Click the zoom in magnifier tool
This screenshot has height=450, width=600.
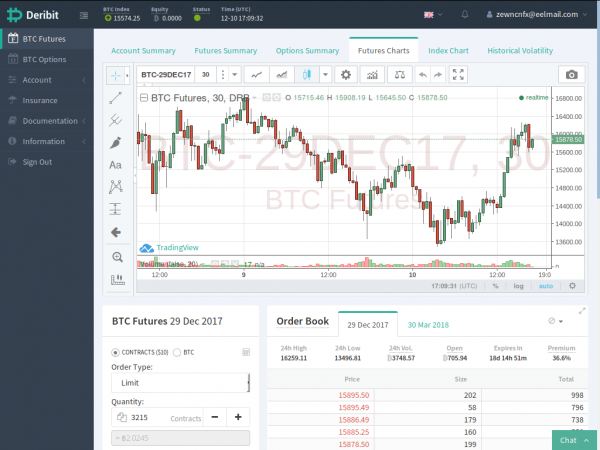pos(117,257)
